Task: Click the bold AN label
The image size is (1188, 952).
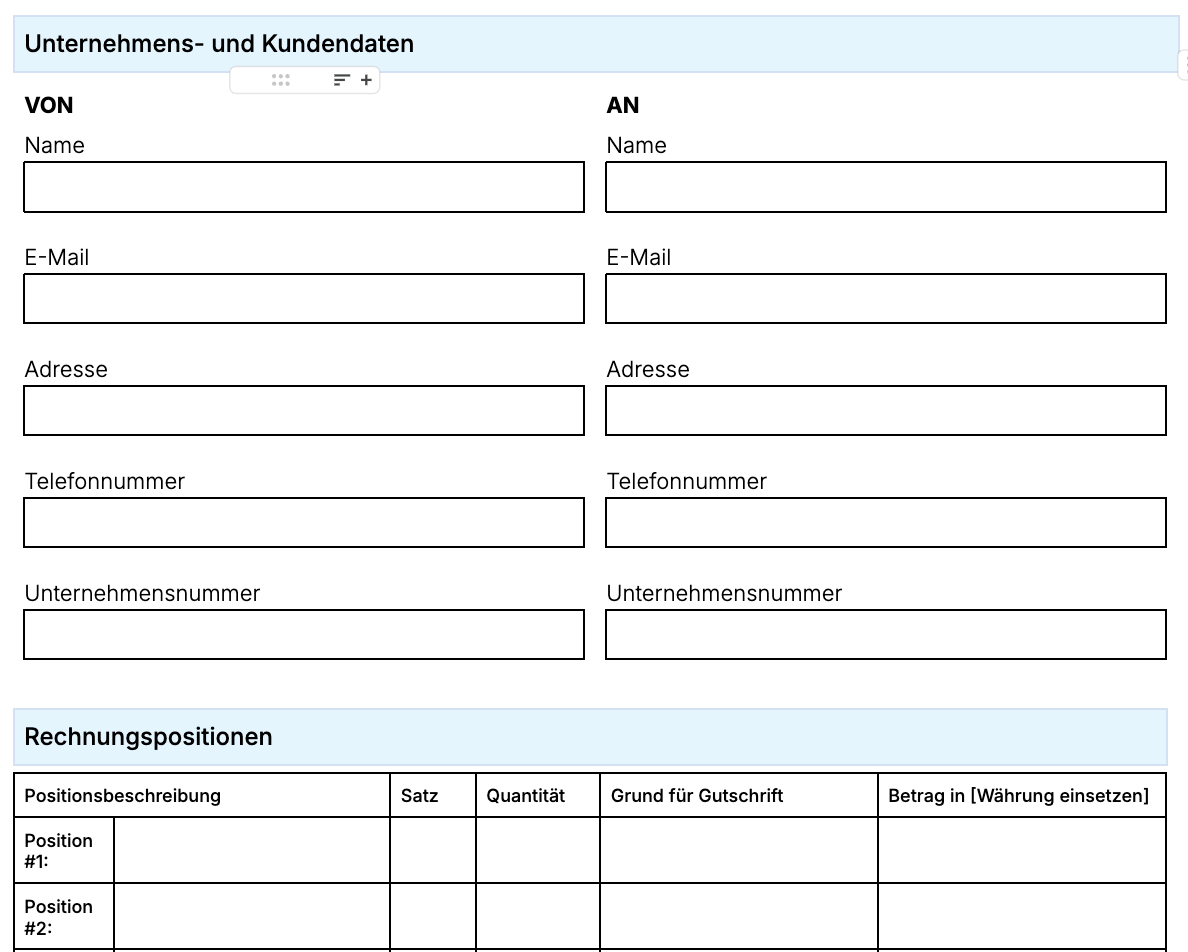Action: pos(623,105)
